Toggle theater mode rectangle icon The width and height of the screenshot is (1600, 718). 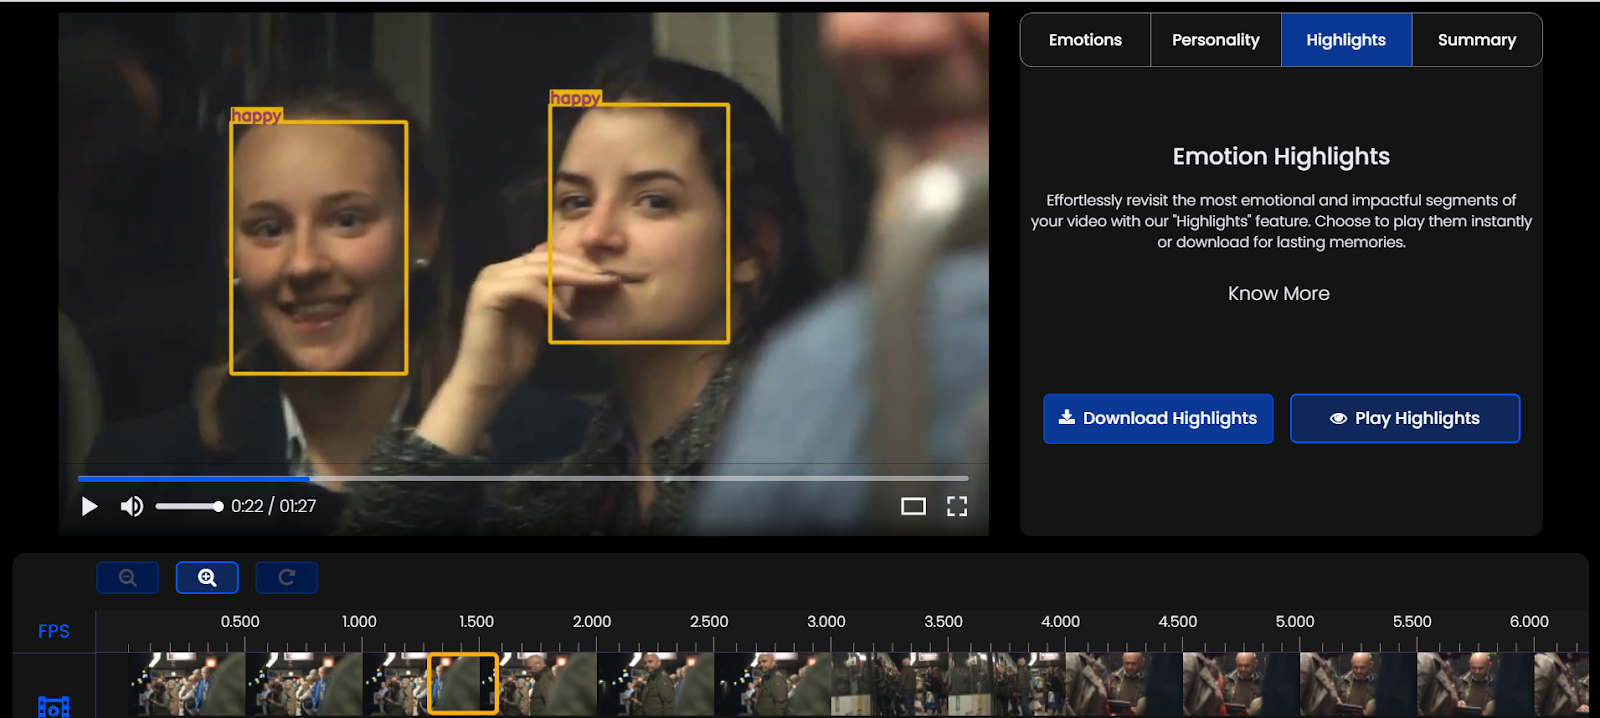pos(913,506)
